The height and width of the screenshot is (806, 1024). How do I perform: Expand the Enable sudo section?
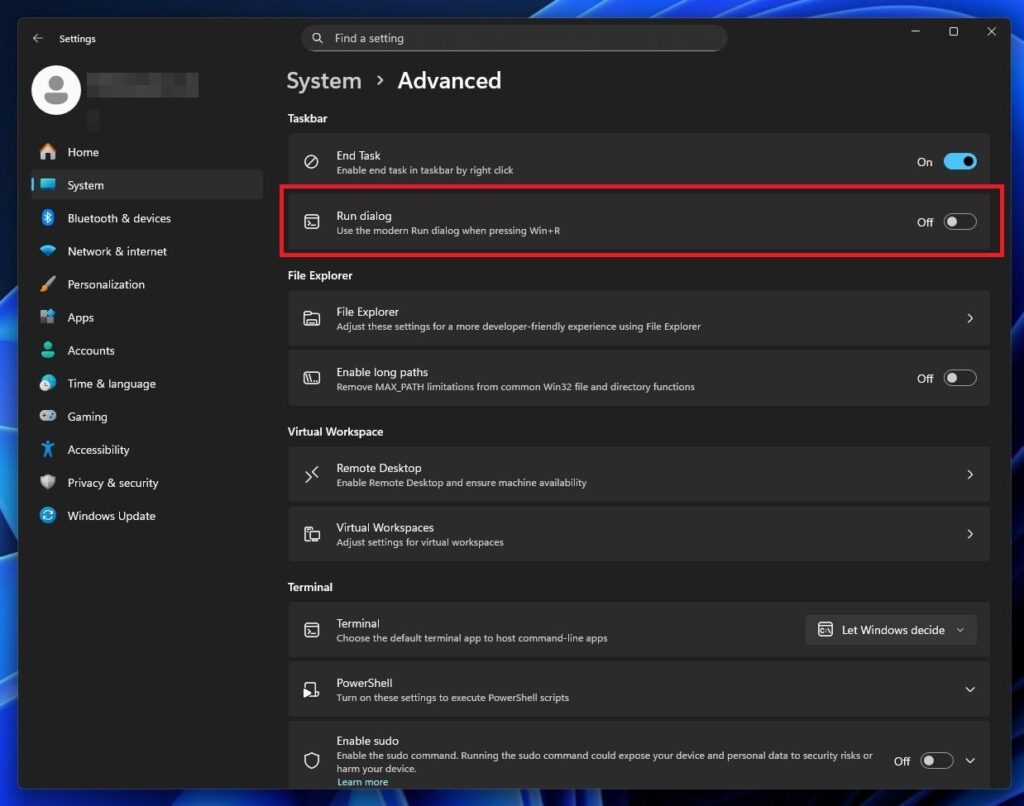pos(968,760)
